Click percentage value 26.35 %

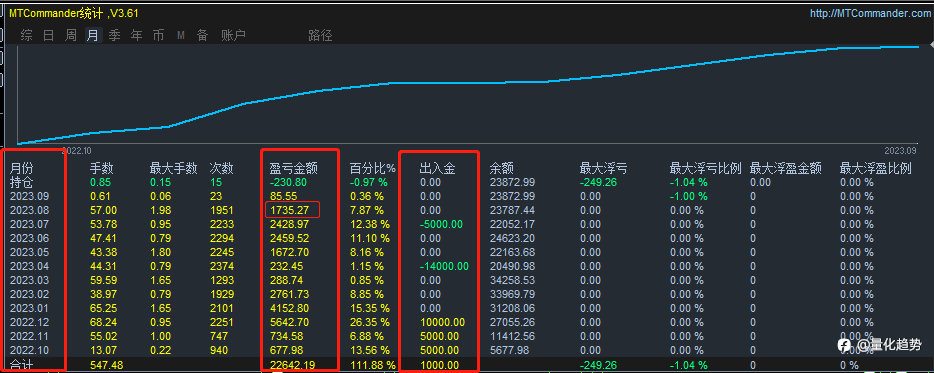click(x=369, y=322)
